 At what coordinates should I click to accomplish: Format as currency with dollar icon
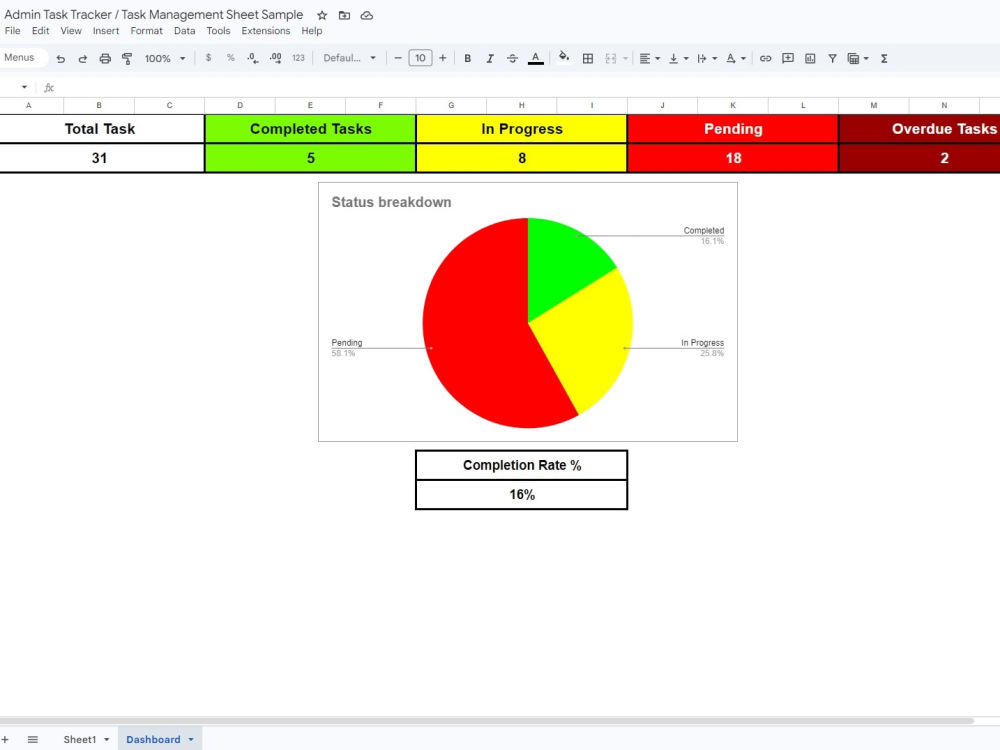click(209, 58)
